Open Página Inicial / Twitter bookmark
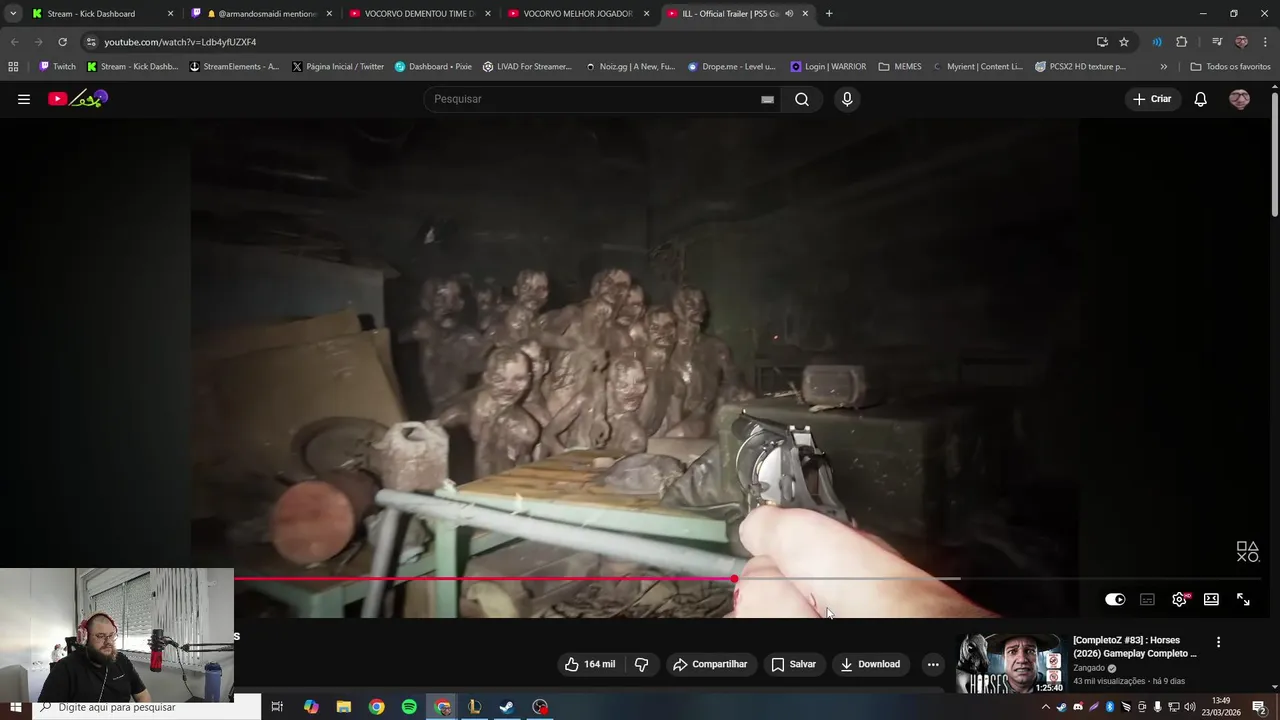This screenshot has width=1280, height=720. click(x=337, y=67)
